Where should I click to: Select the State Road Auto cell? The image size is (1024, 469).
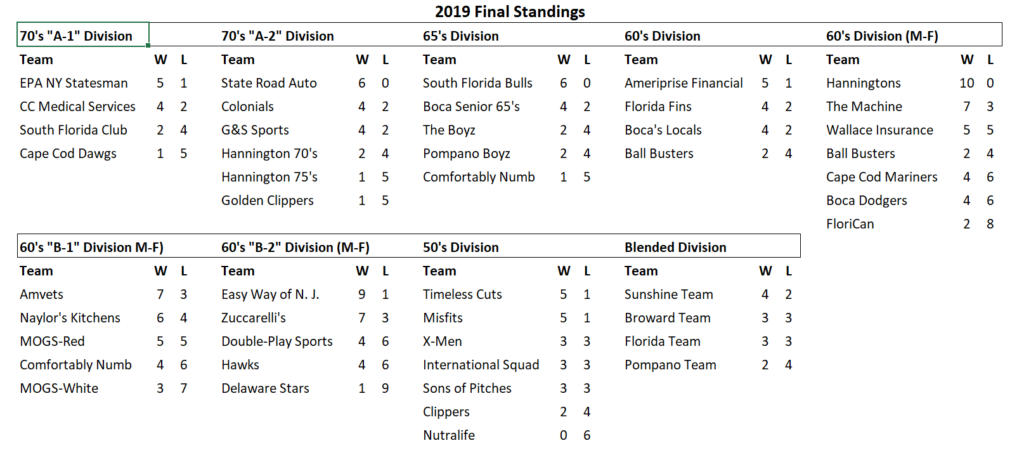coord(268,83)
